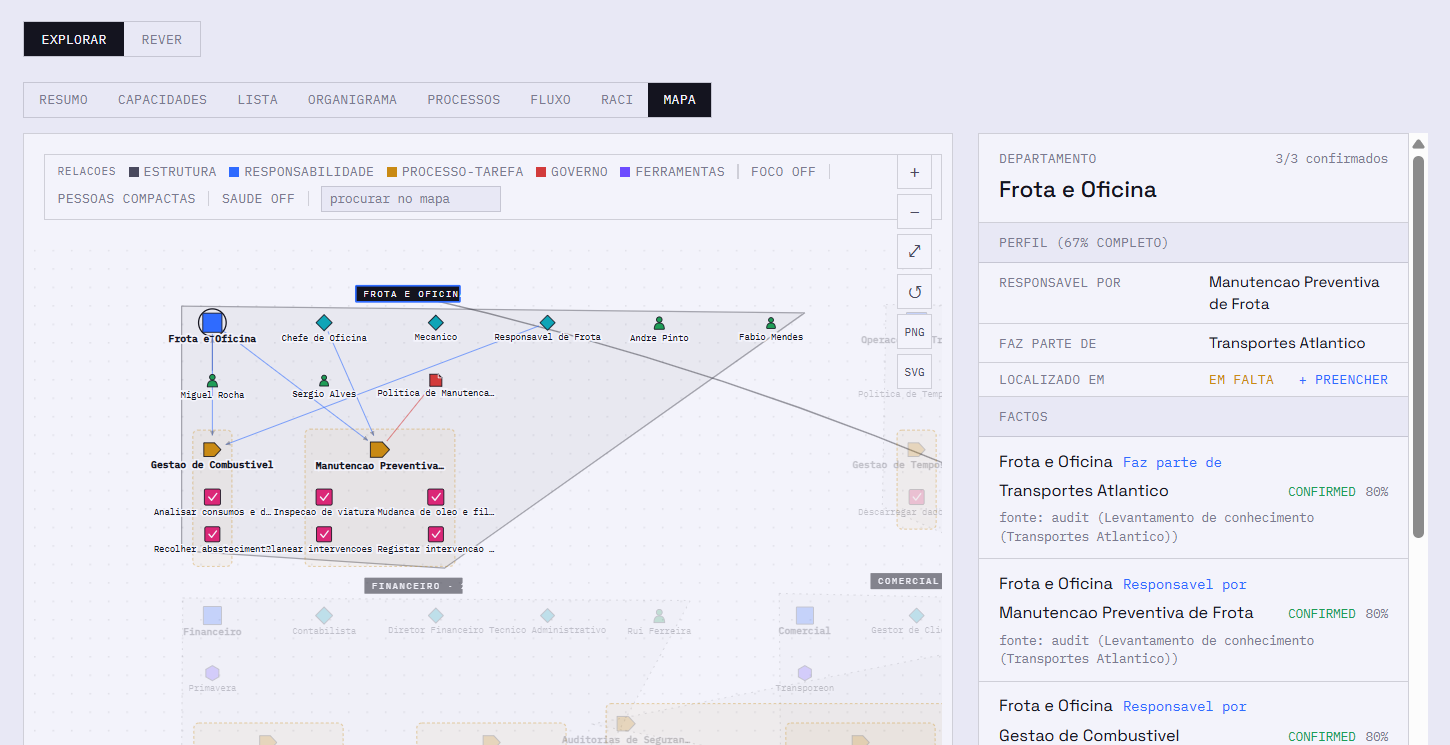
Task: Toggle the Estrutura relation filter
Action: tap(172, 172)
